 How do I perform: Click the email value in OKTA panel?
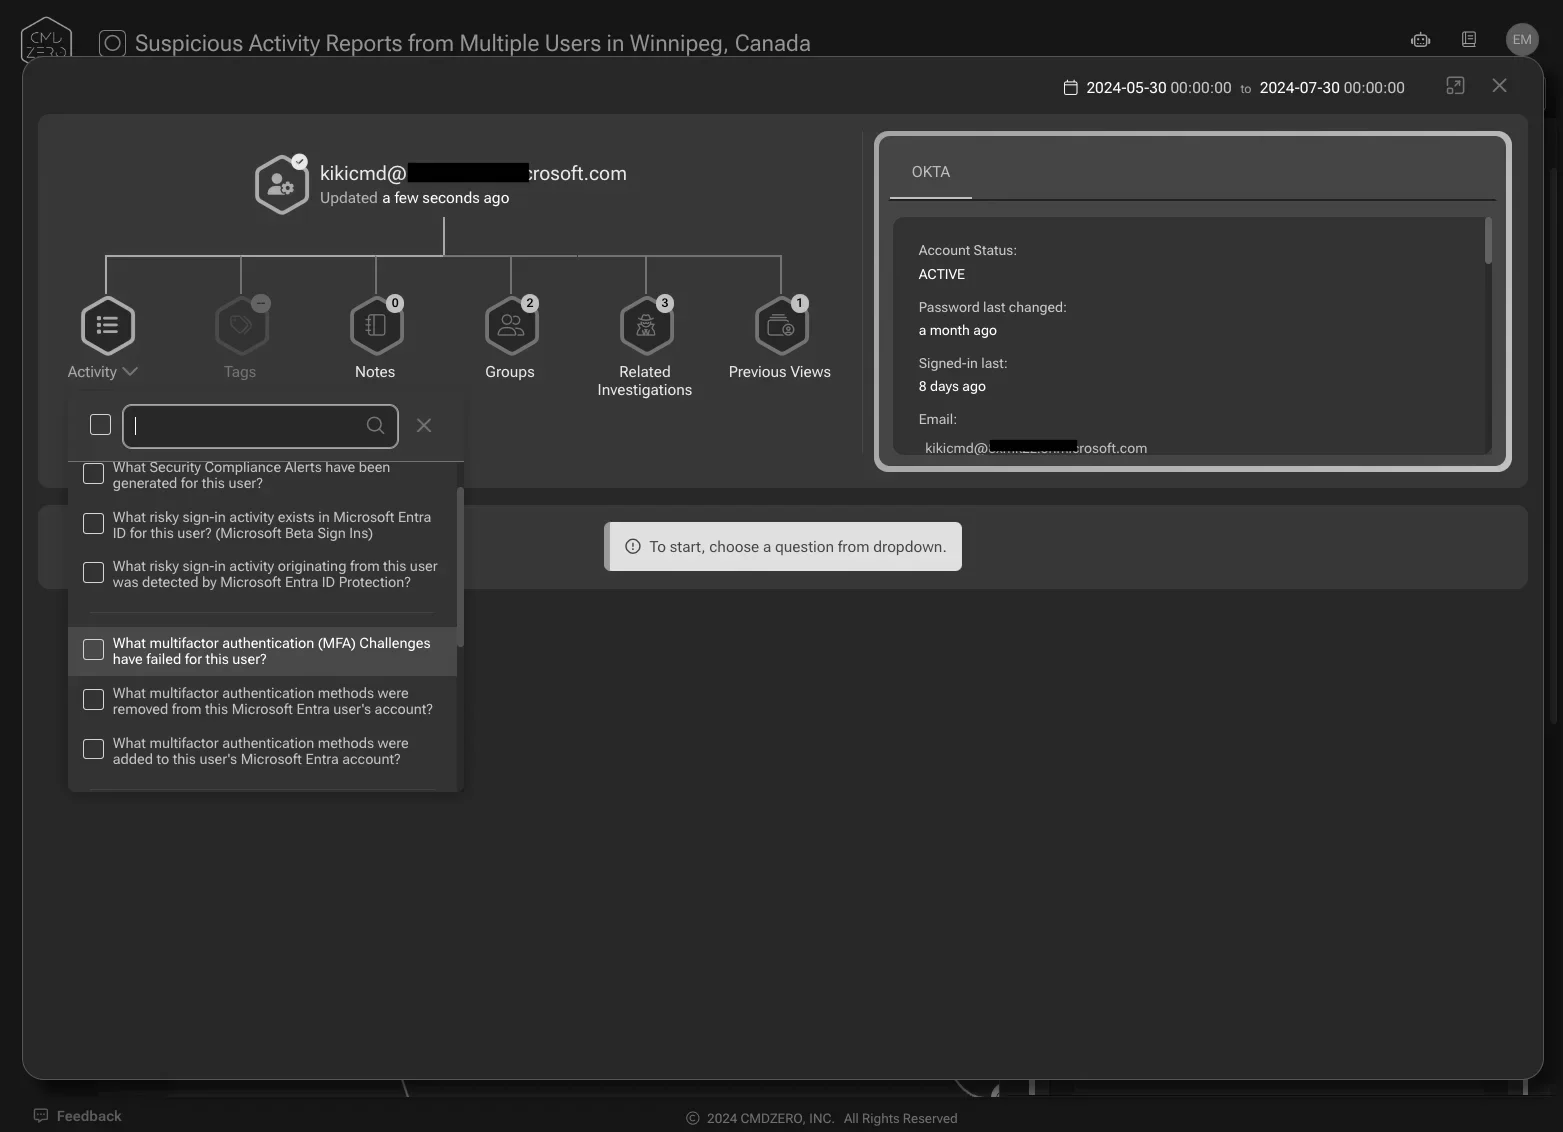pyautogui.click(x=1036, y=448)
